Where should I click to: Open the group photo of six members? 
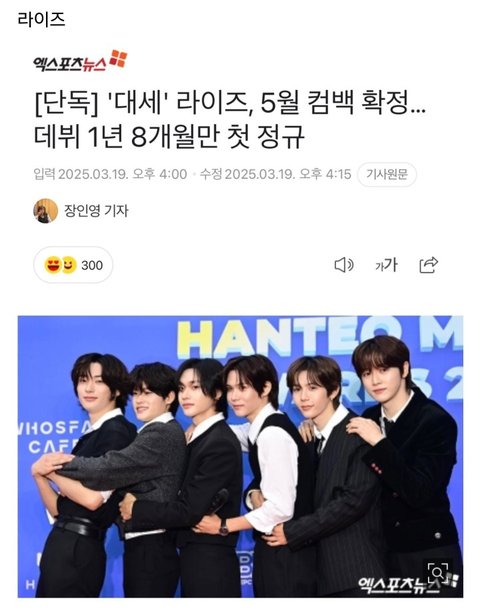click(240, 457)
